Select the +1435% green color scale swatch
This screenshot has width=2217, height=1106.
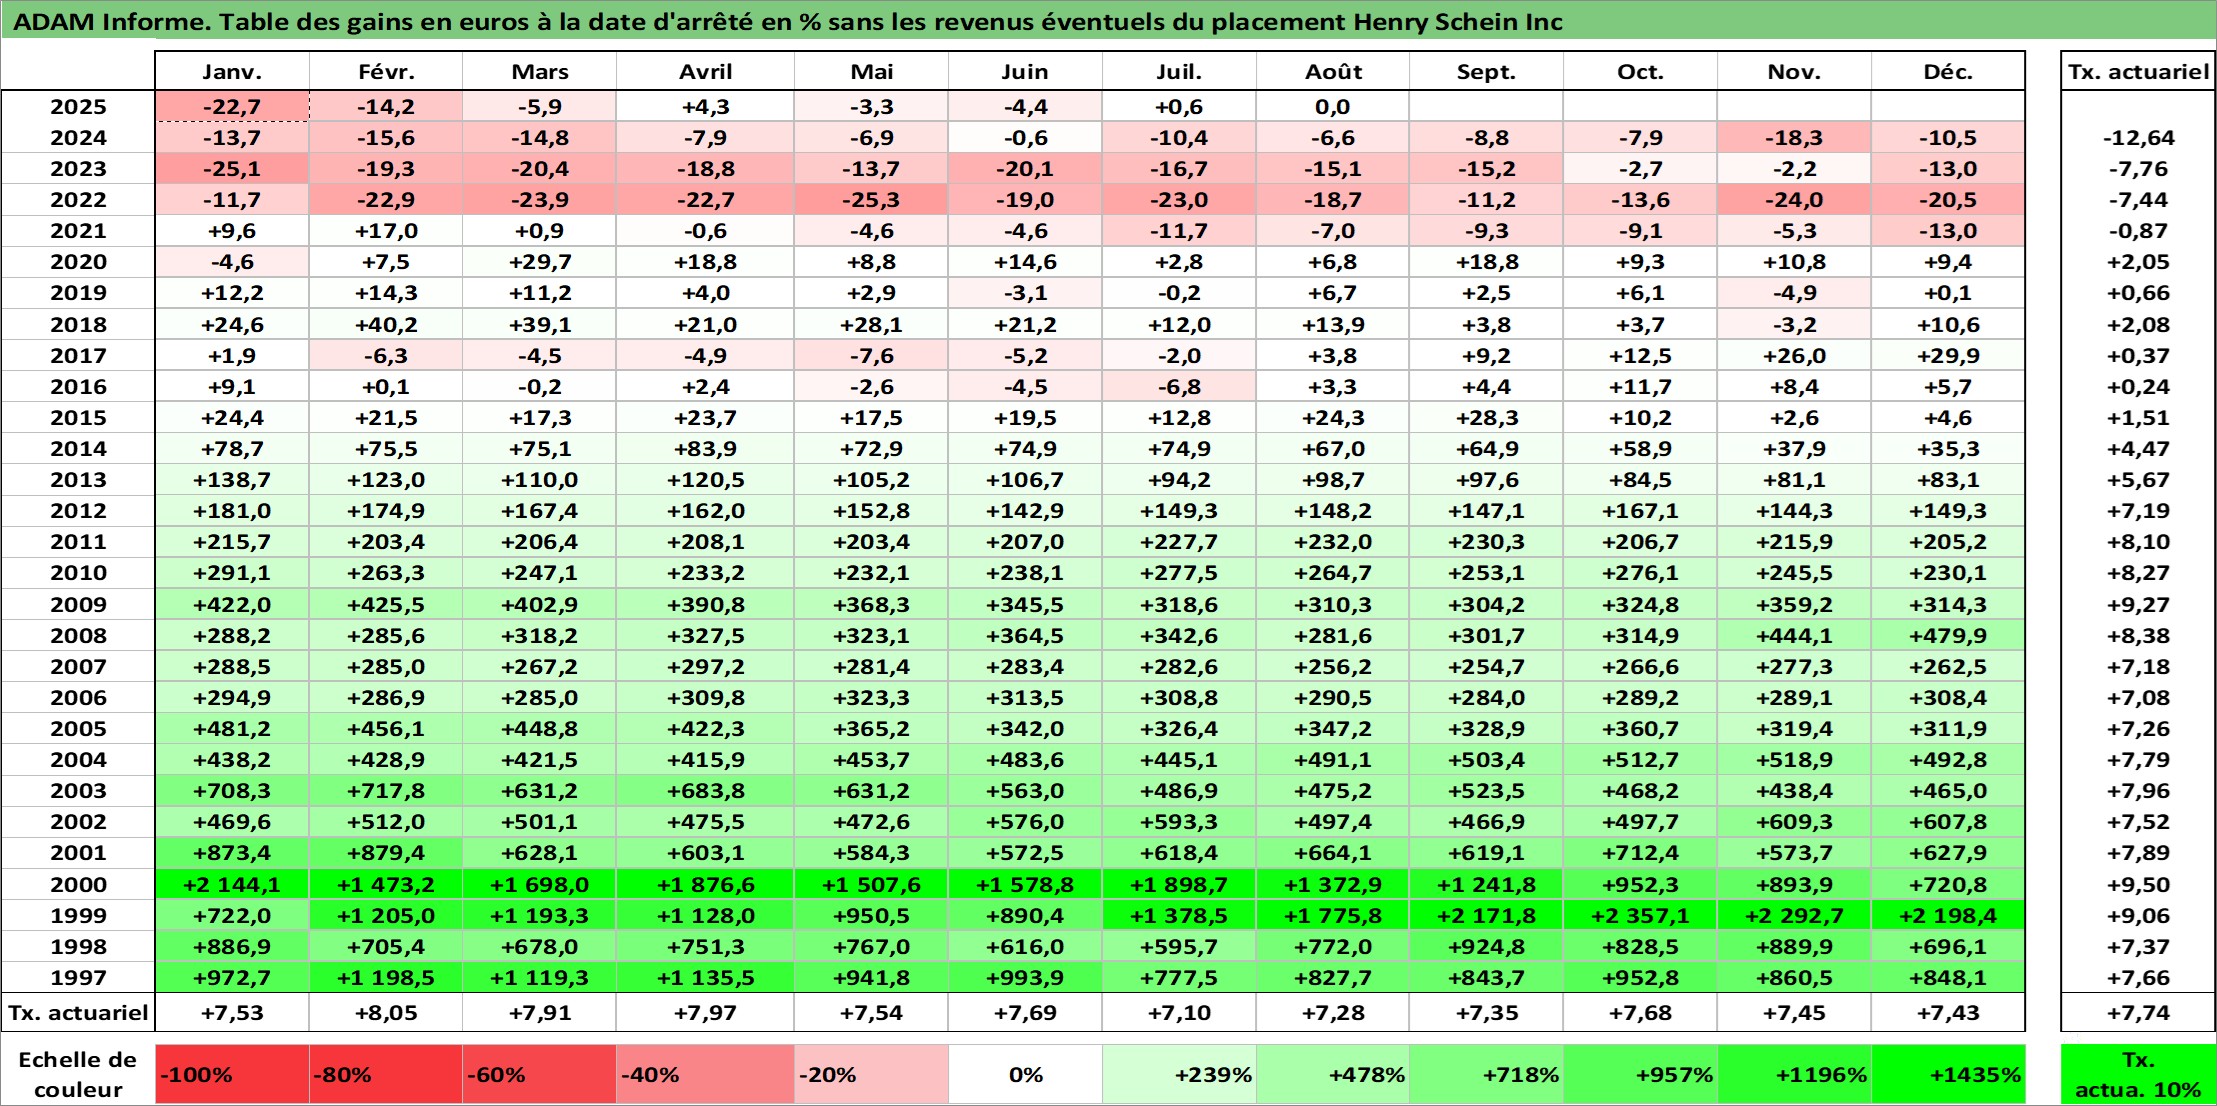point(1948,1074)
